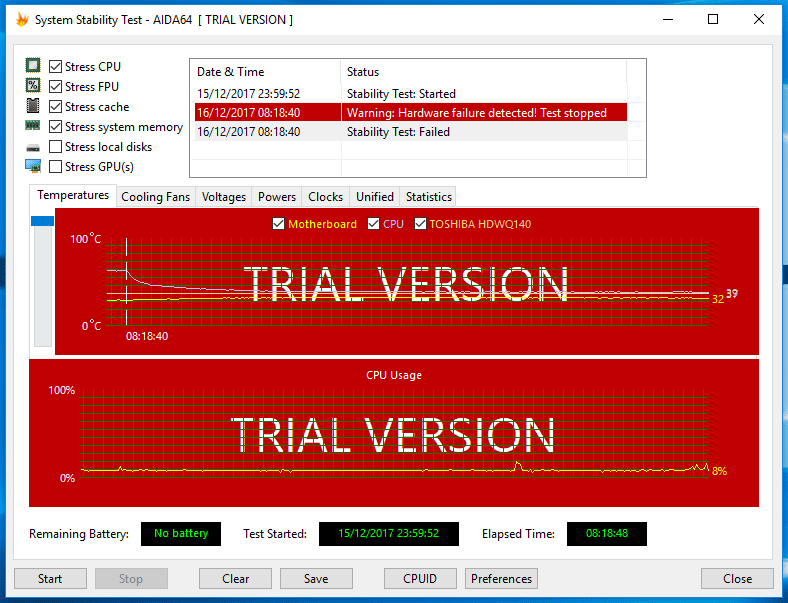
Task: Click the Close button at bottom right
Action: point(737,578)
